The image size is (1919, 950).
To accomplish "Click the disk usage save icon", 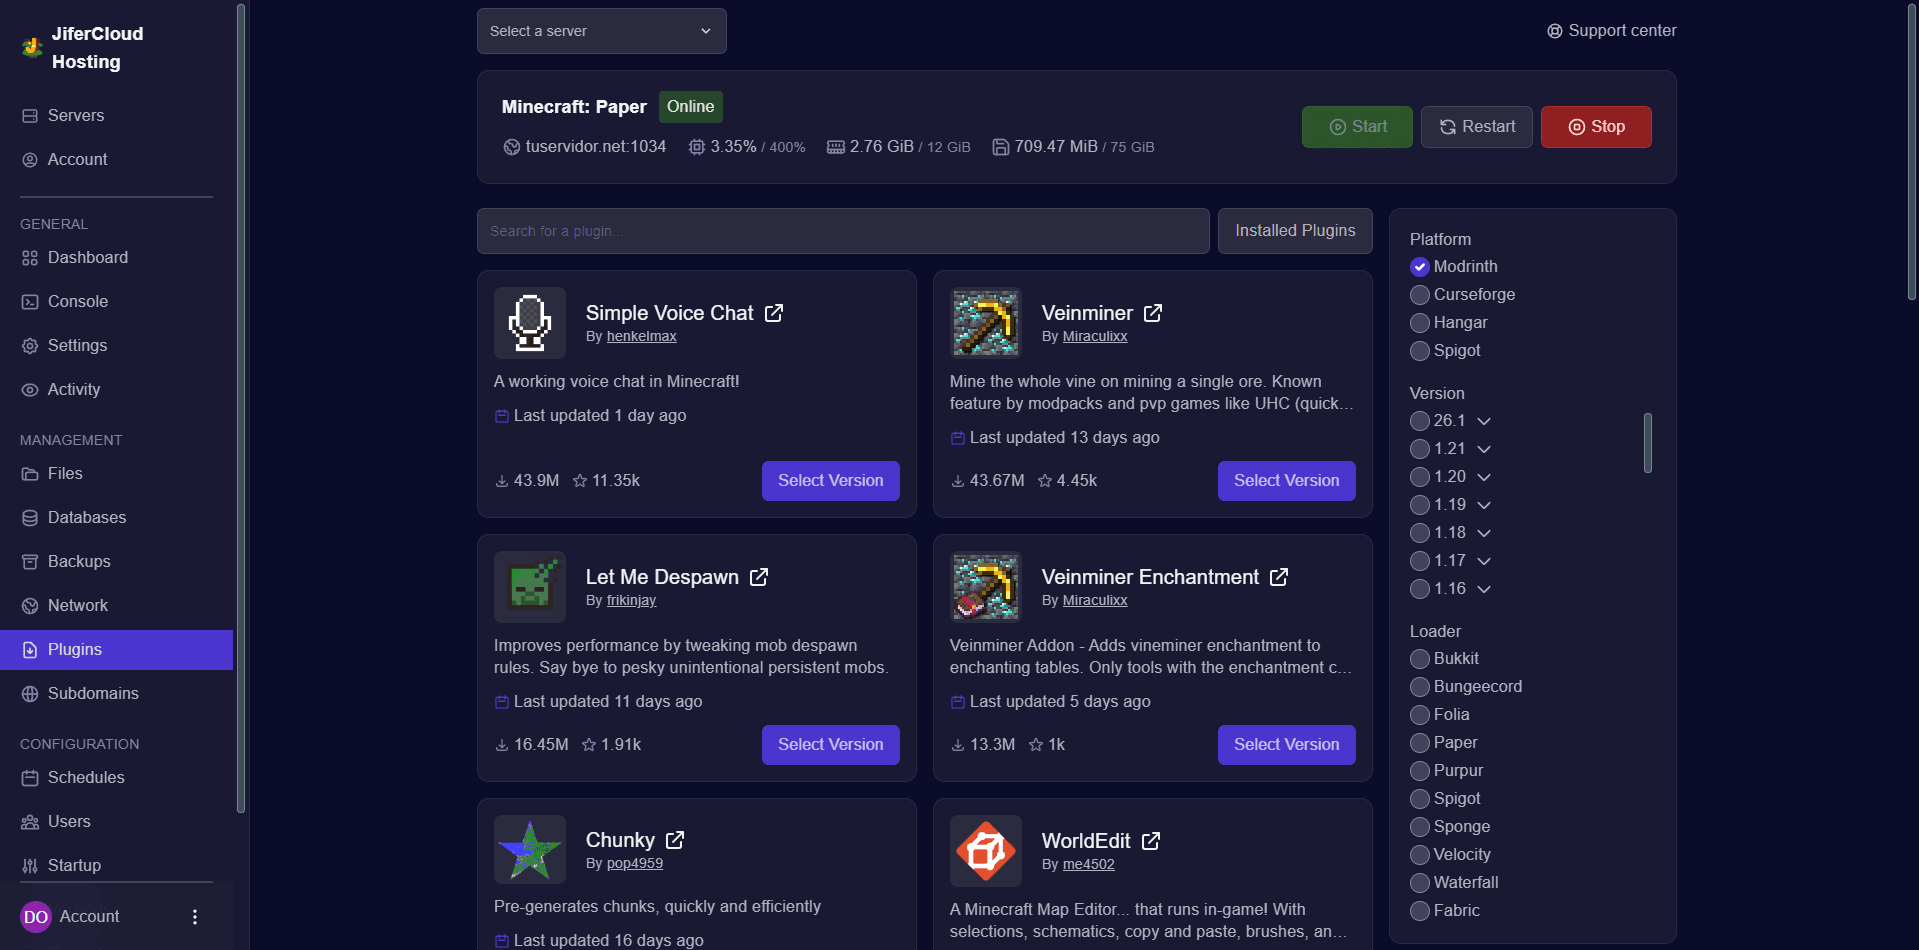I will coord(1001,147).
